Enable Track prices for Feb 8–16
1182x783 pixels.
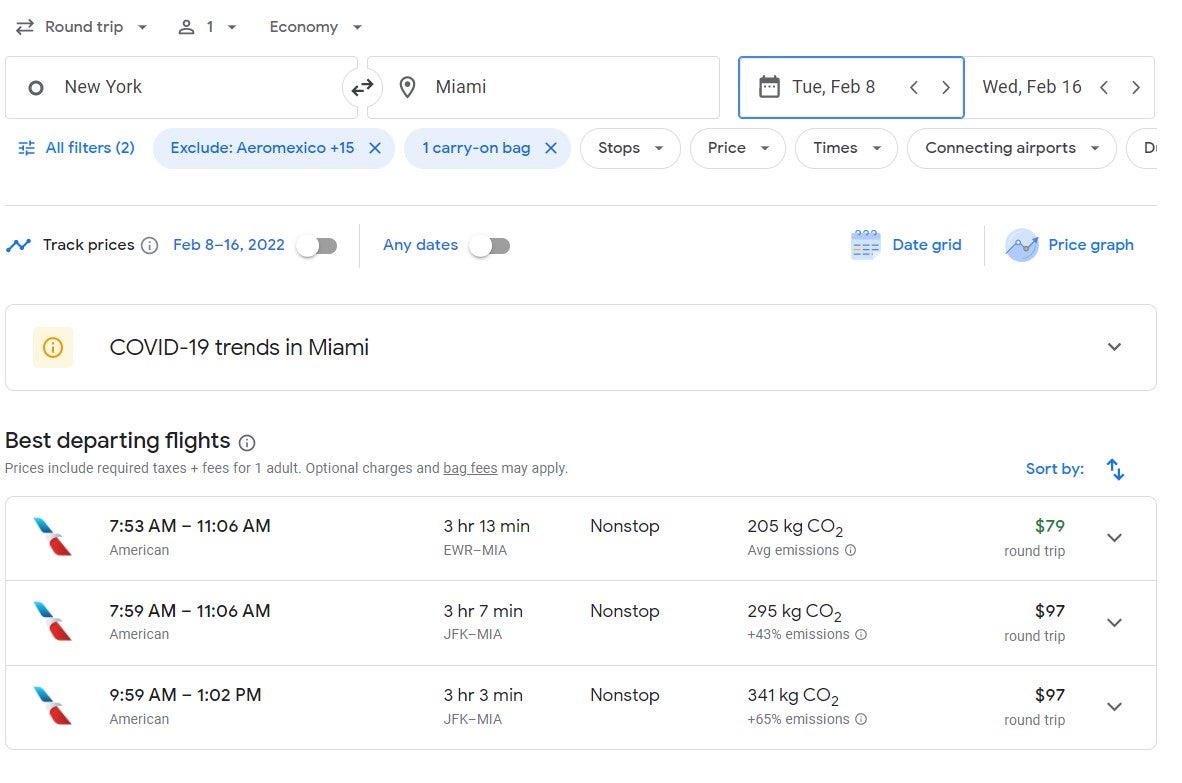tap(317, 246)
